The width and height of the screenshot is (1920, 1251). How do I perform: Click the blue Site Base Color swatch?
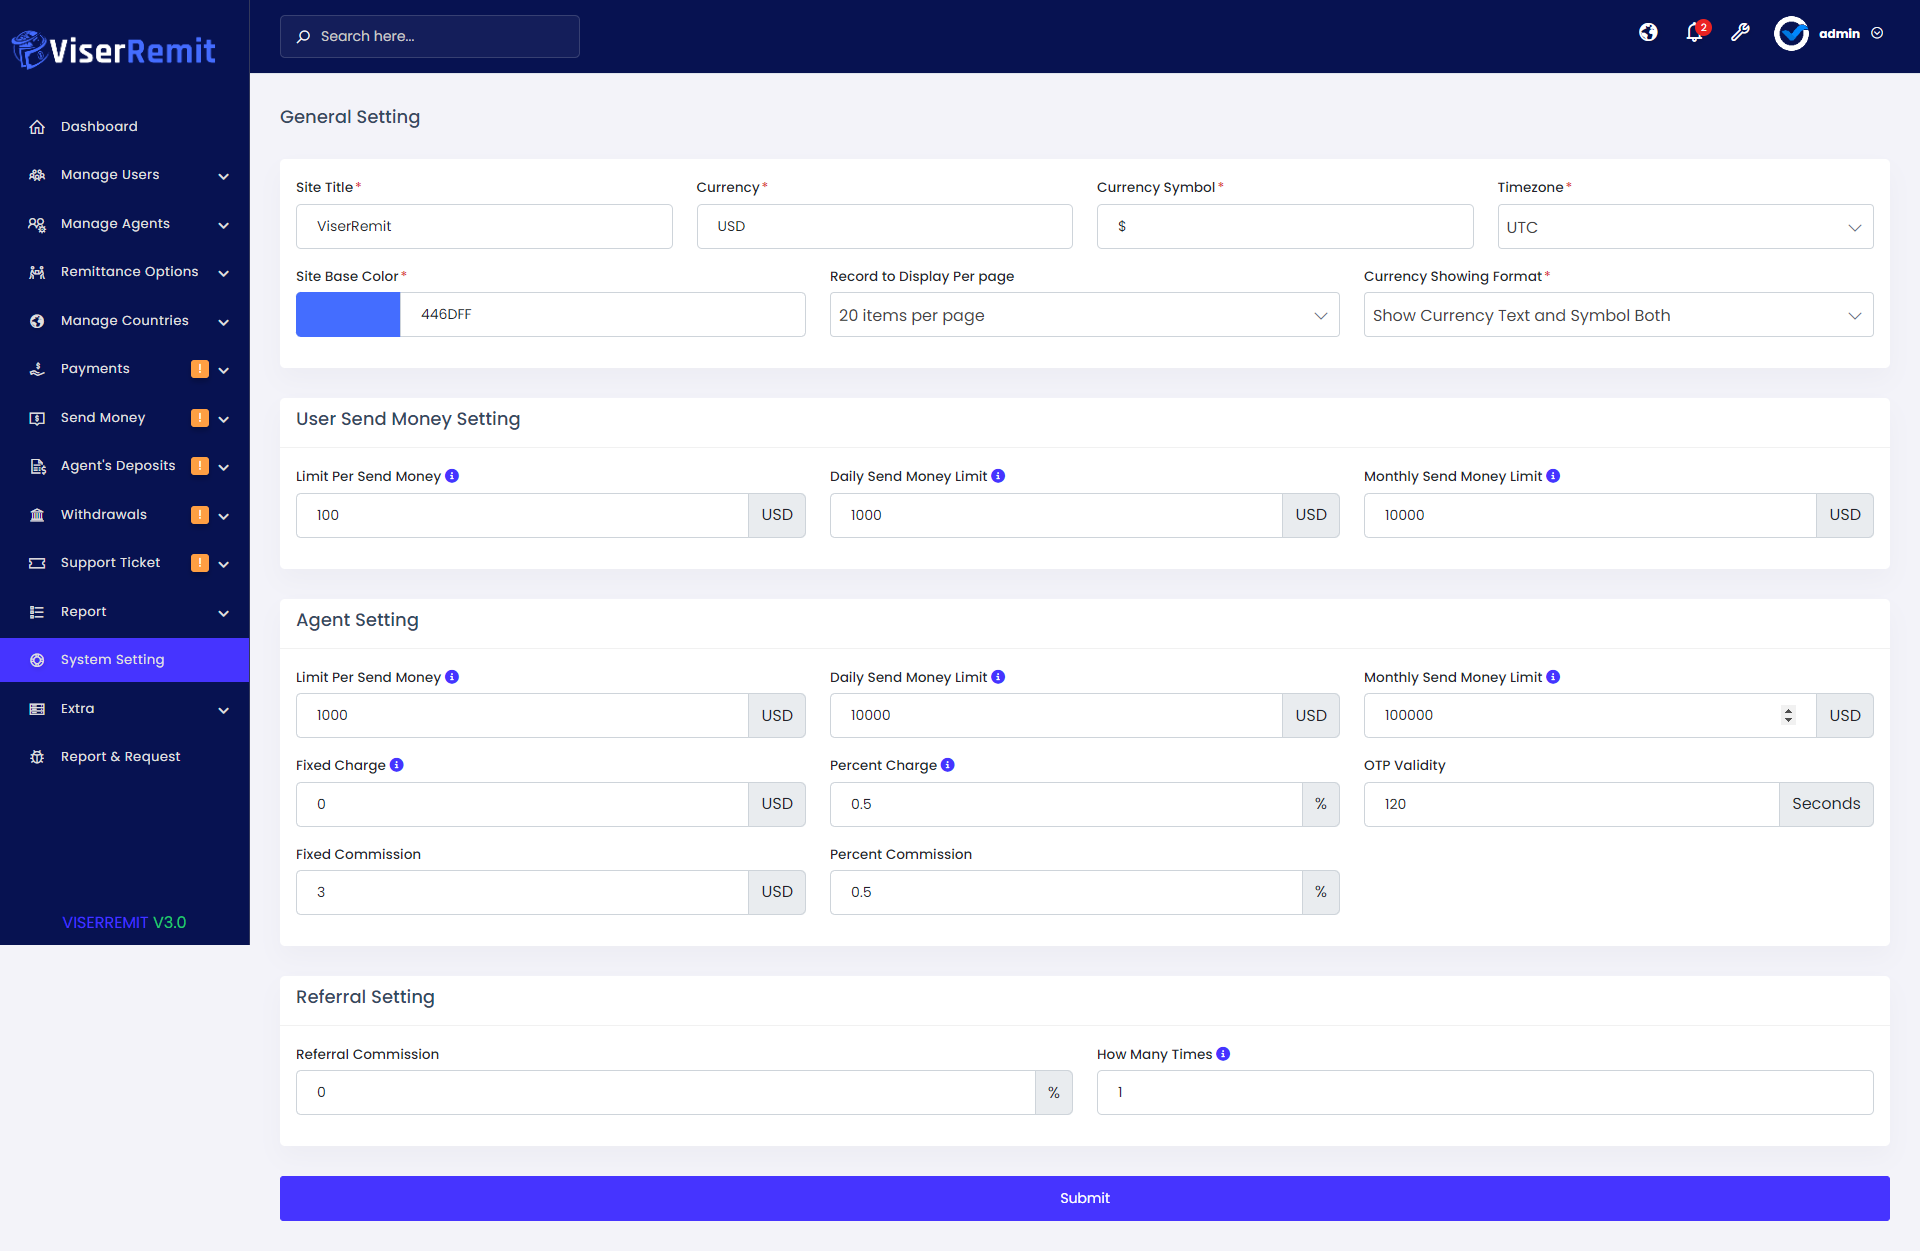pos(348,315)
